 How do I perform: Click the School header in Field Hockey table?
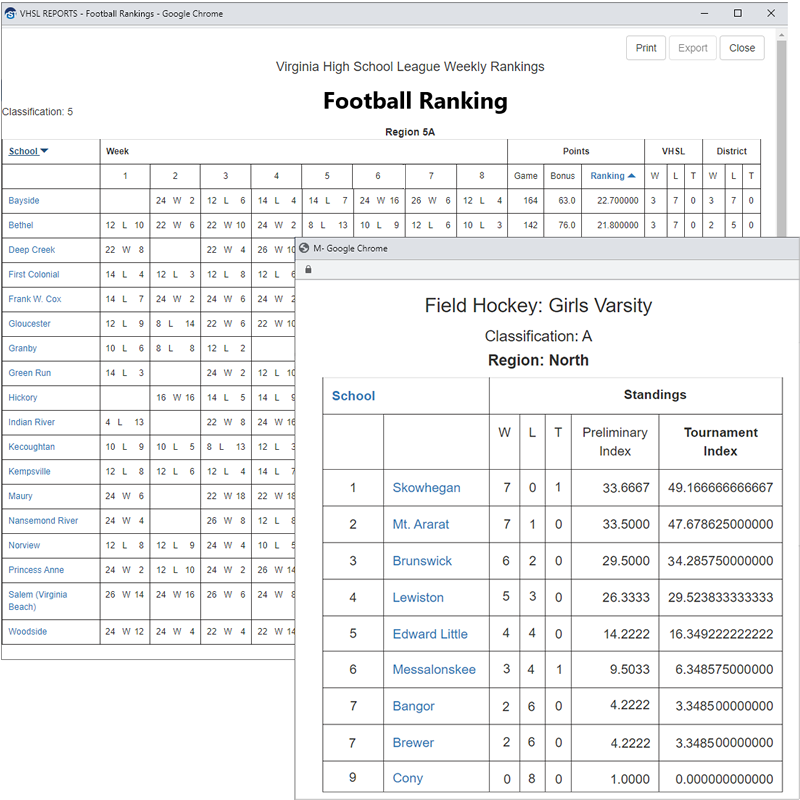[353, 396]
